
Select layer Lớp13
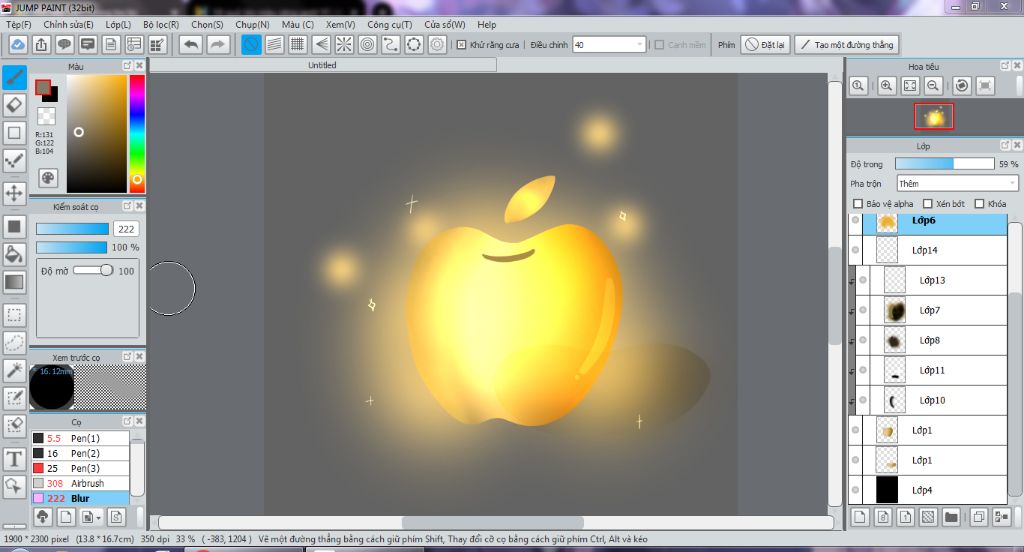(932, 280)
